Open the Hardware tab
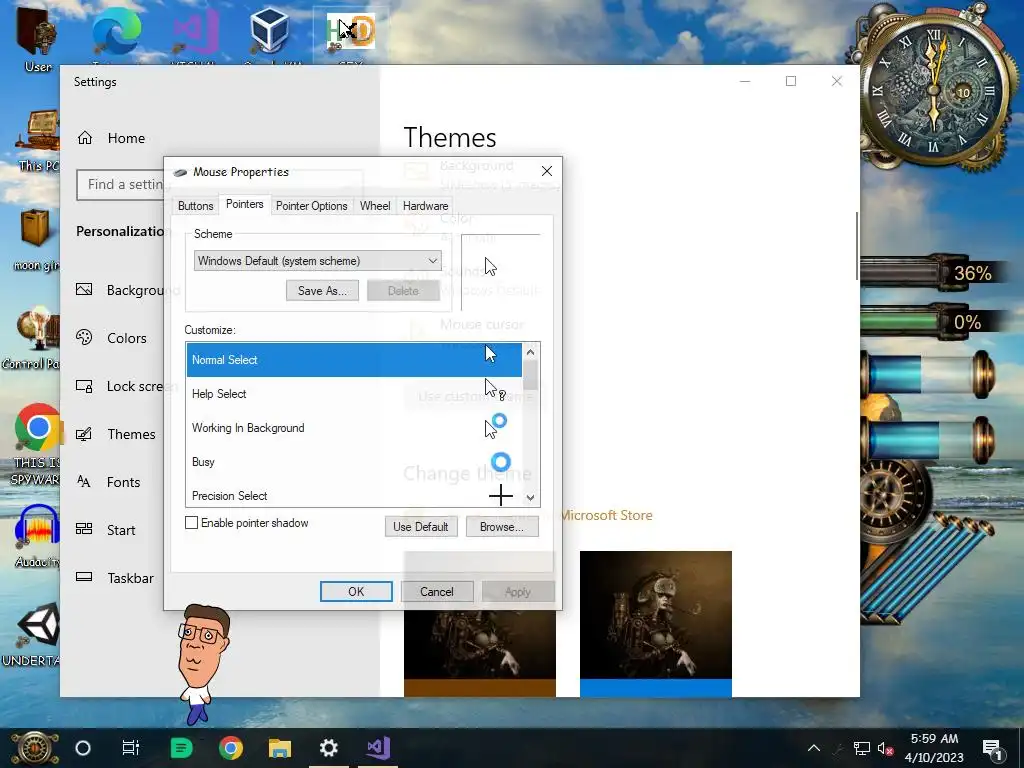 (x=425, y=206)
